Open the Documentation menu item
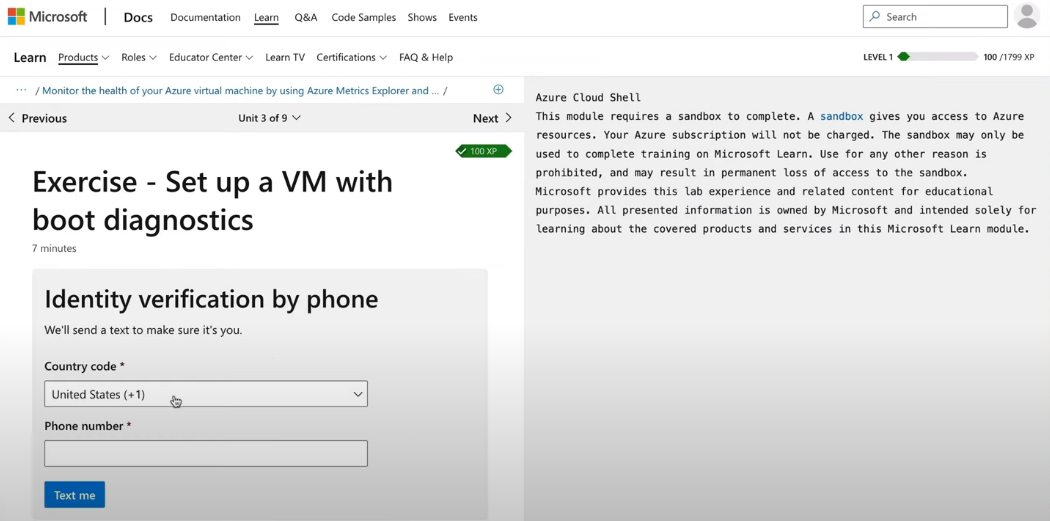1050x521 pixels. tap(205, 17)
